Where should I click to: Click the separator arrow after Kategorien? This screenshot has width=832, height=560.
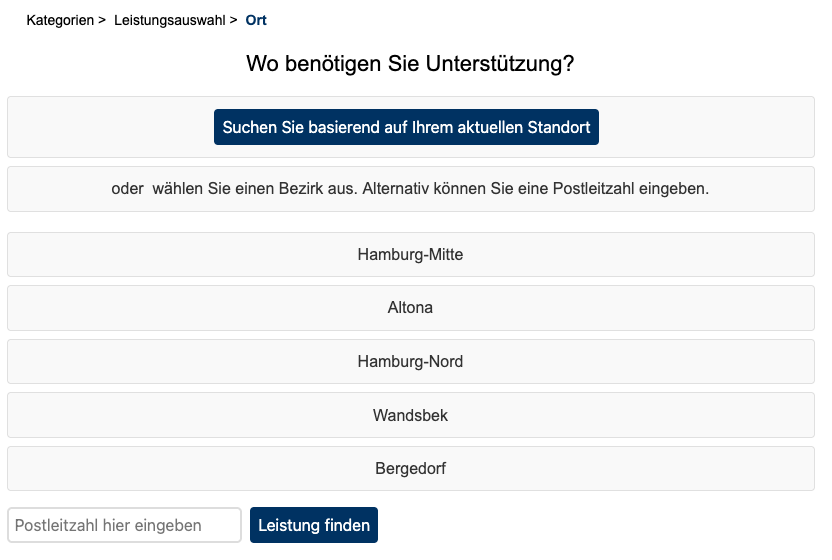[x=102, y=20]
